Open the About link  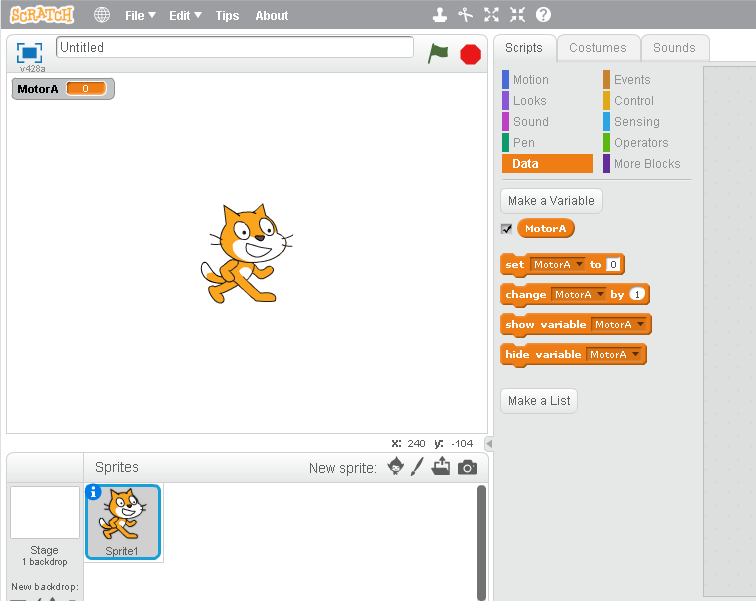click(x=271, y=15)
